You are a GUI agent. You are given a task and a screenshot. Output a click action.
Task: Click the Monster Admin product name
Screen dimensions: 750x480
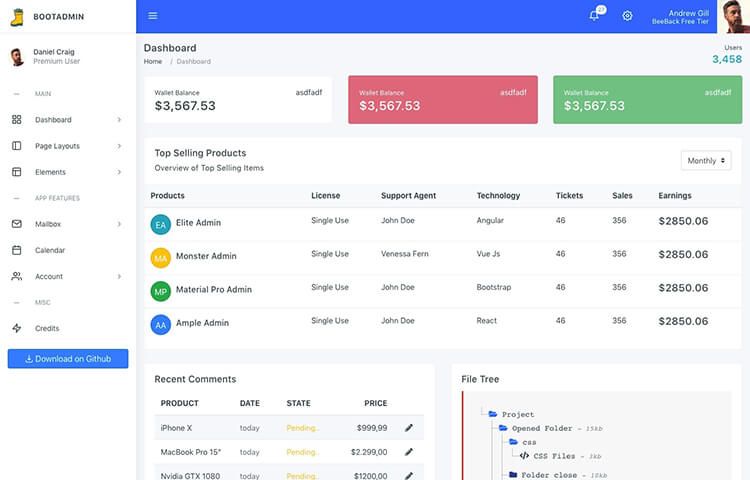pyautogui.click(x=206, y=256)
